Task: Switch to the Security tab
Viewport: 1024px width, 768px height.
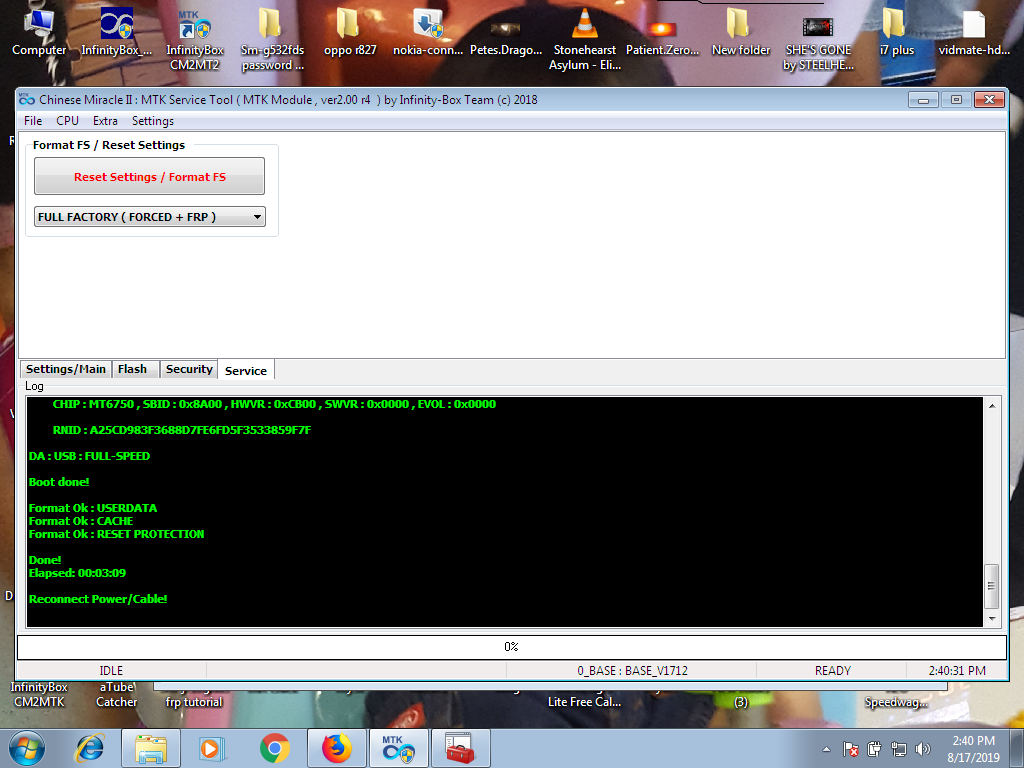Action: point(189,369)
